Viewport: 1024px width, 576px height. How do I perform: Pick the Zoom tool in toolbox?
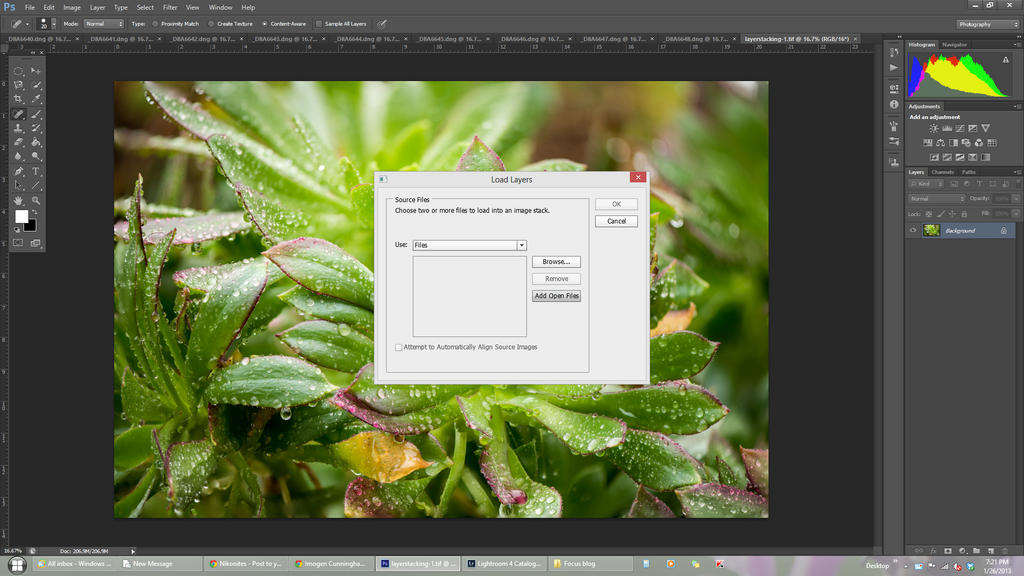click(x=37, y=200)
